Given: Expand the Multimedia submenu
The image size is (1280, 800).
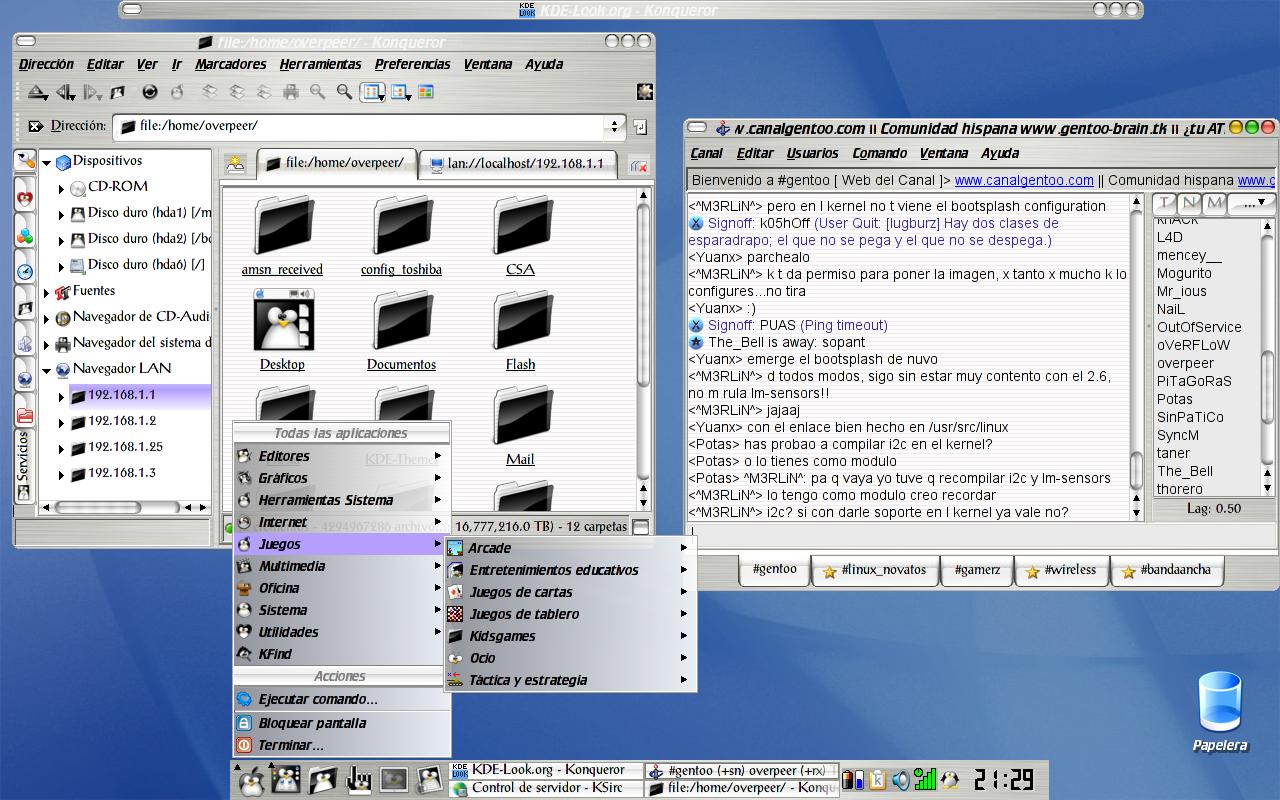Looking at the screenshot, I should (341, 566).
